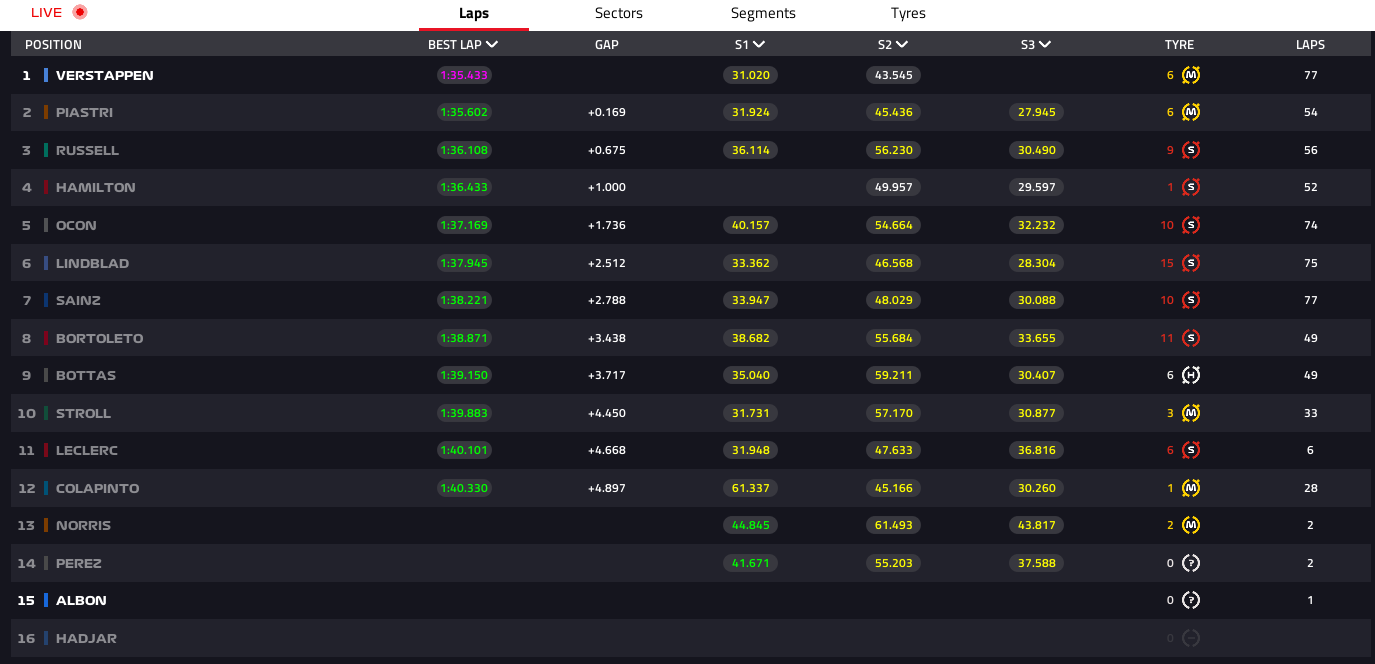Click Sainz's soft tyre icon

1190,300
